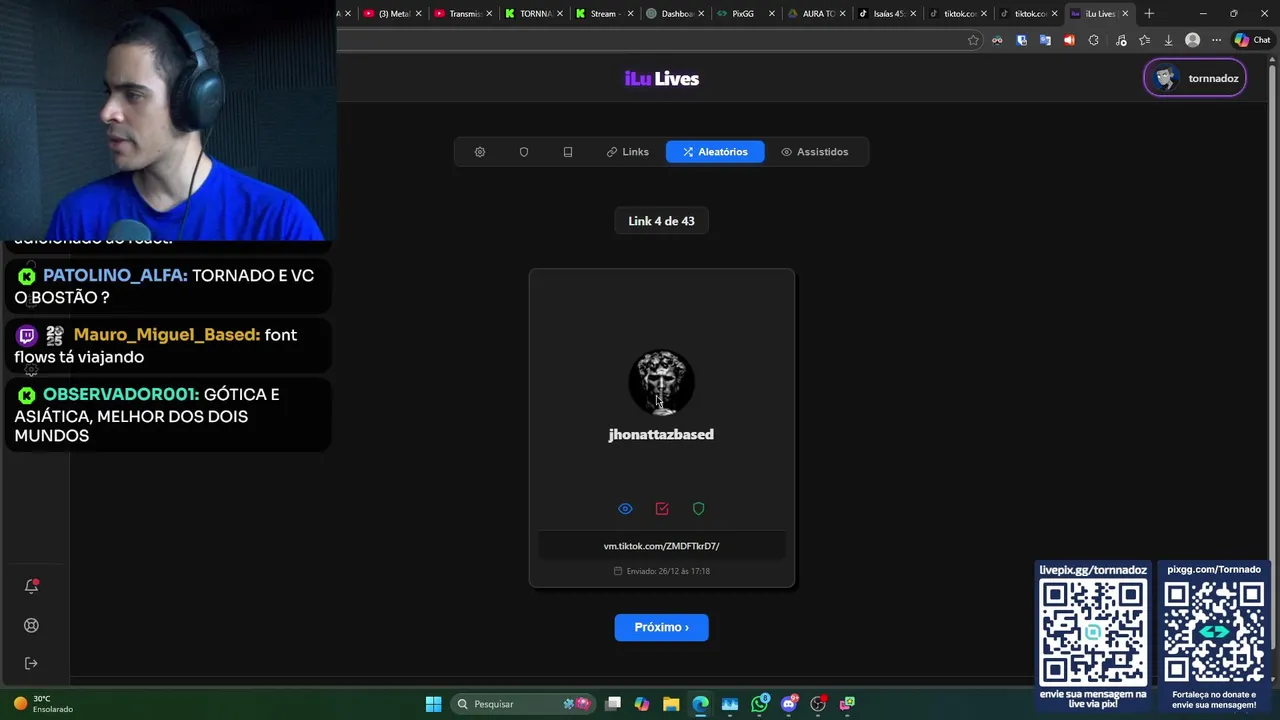Open the browser three-dots menu
The width and height of the screenshot is (1280, 720).
[x=1216, y=40]
